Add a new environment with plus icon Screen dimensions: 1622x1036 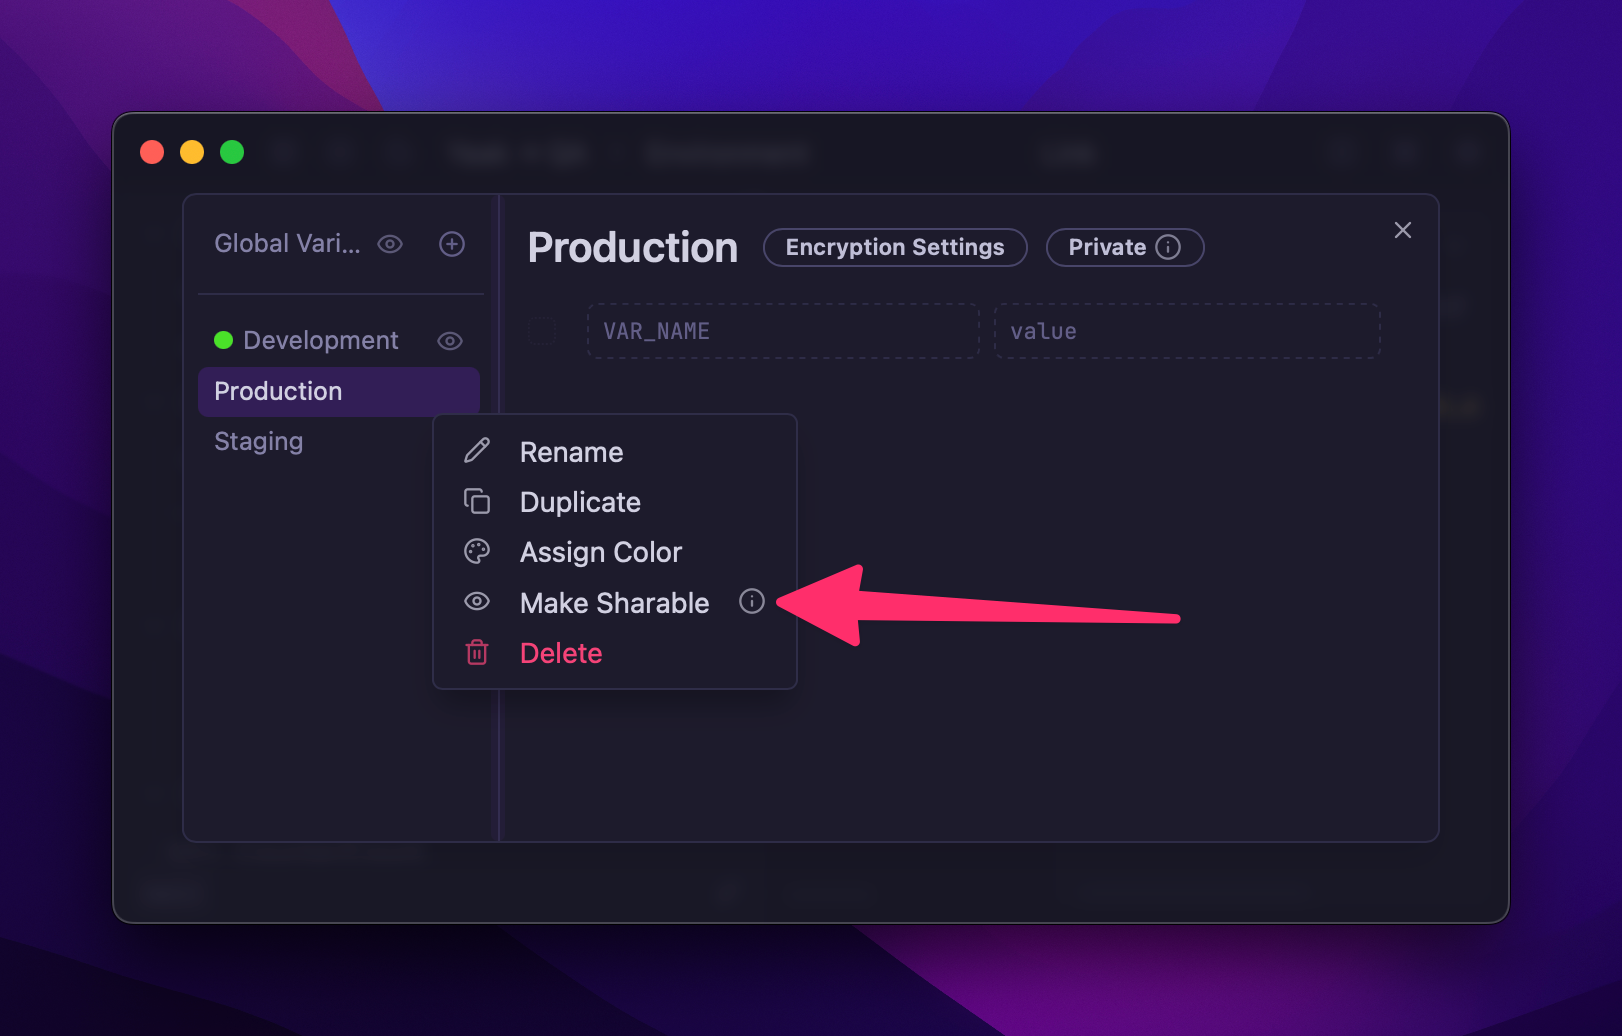[x=452, y=244]
